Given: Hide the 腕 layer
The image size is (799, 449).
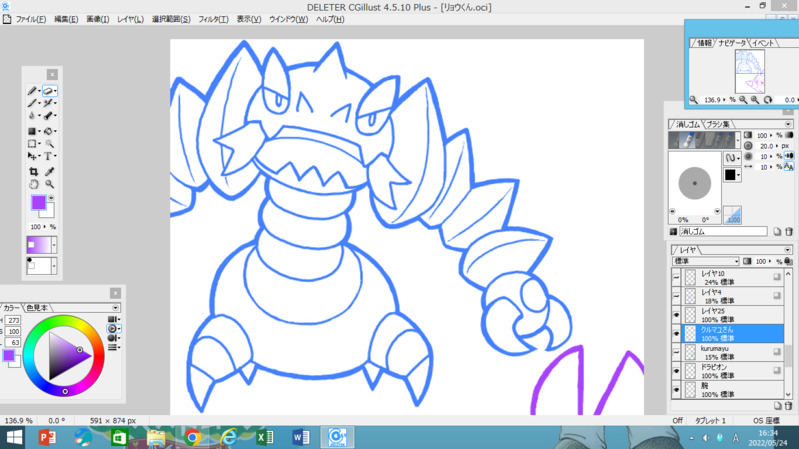Looking at the screenshot, I should point(676,390).
